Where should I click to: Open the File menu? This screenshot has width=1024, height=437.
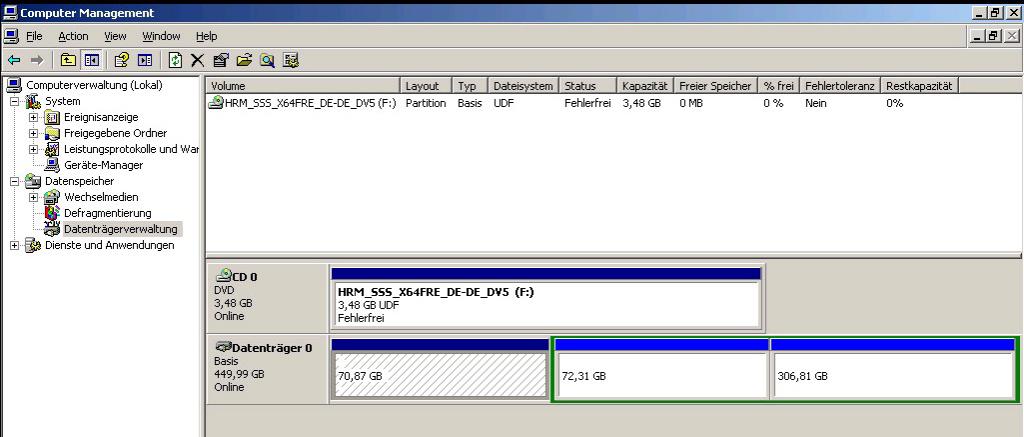pyautogui.click(x=34, y=36)
